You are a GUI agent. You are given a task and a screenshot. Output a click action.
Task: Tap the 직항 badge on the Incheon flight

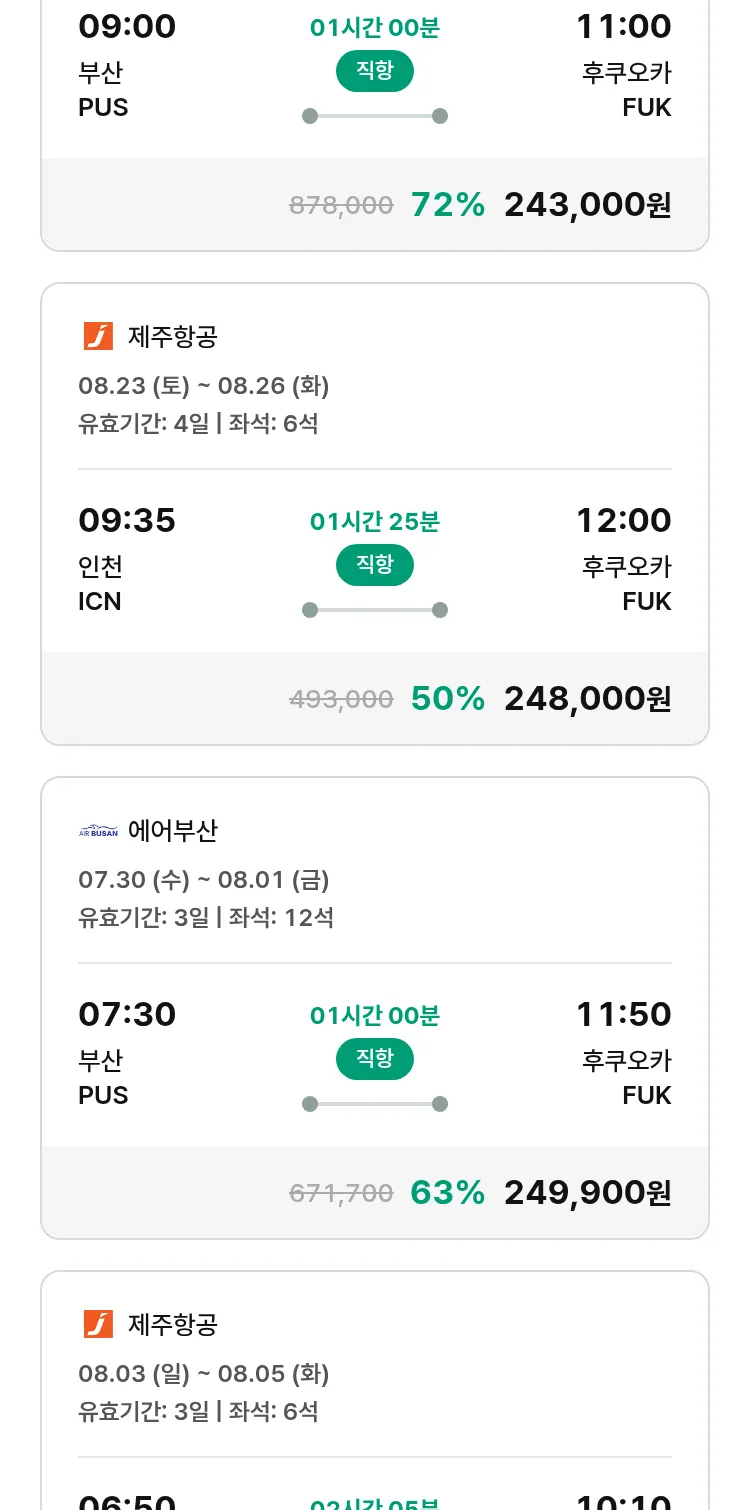[375, 564]
